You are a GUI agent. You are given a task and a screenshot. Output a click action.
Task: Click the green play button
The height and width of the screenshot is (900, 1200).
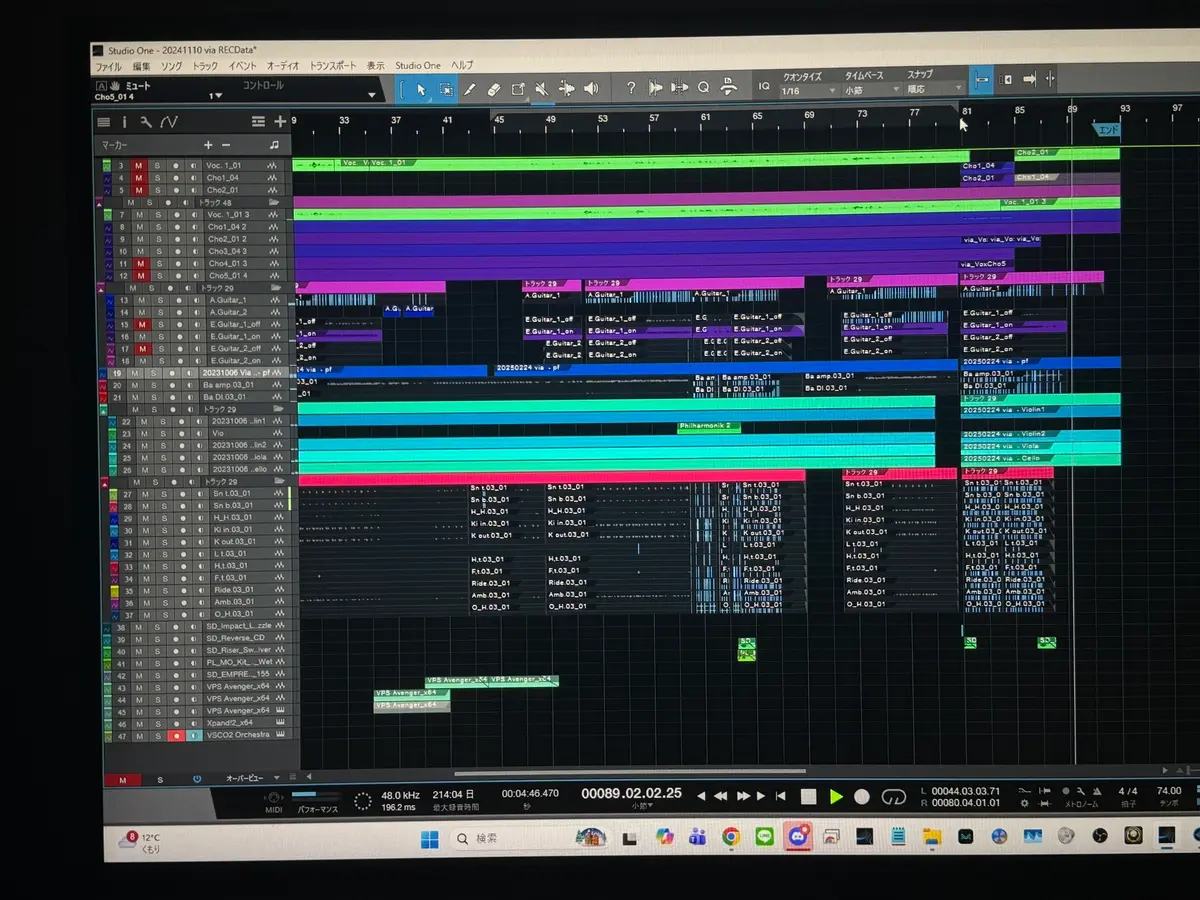[836, 797]
